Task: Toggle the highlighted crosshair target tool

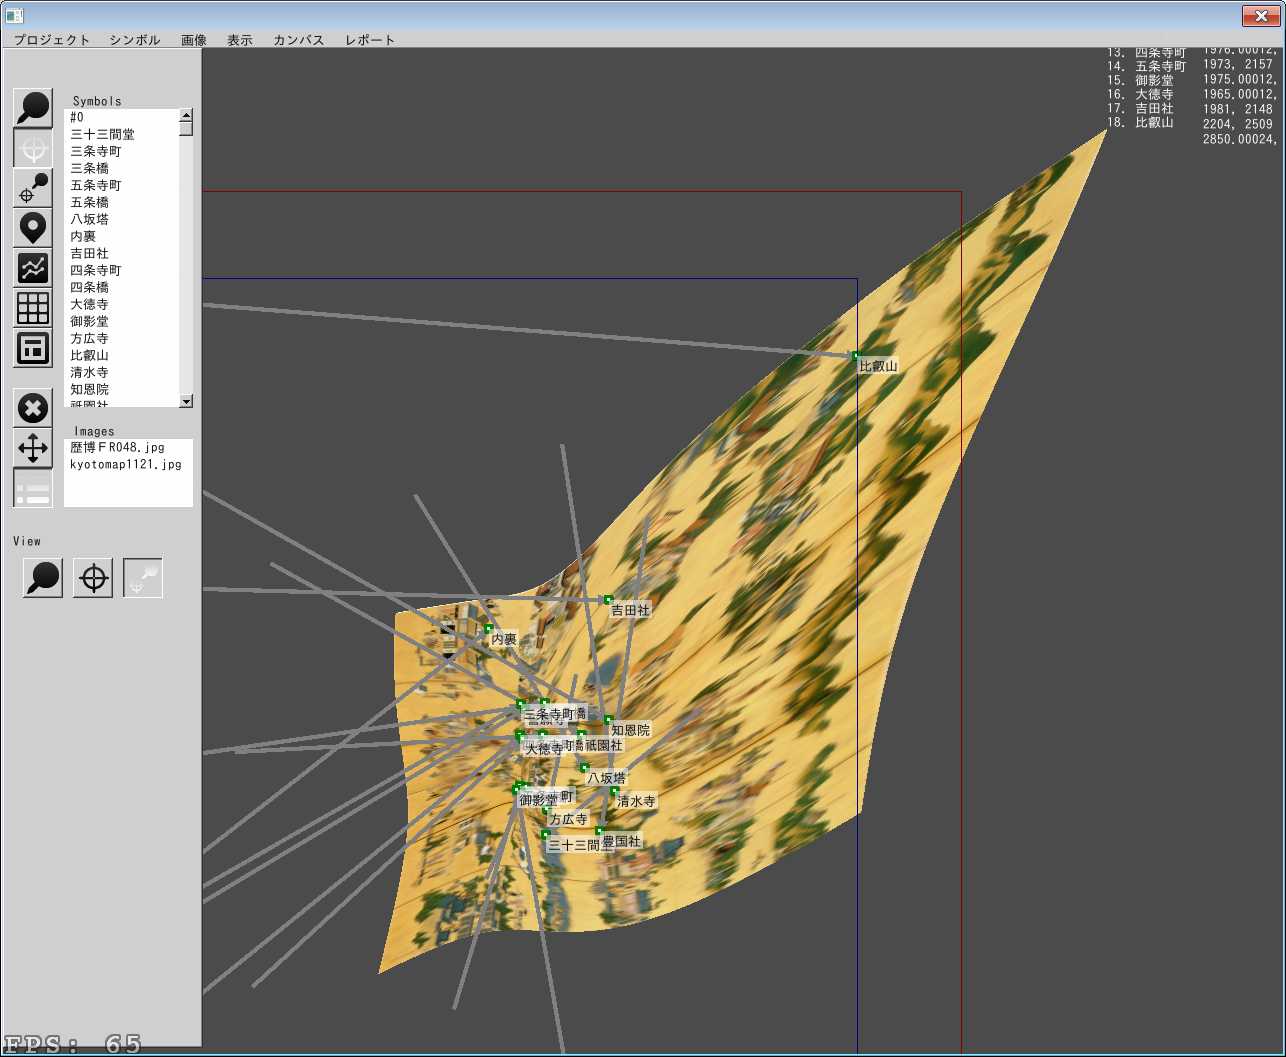Action: click(33, 148)
